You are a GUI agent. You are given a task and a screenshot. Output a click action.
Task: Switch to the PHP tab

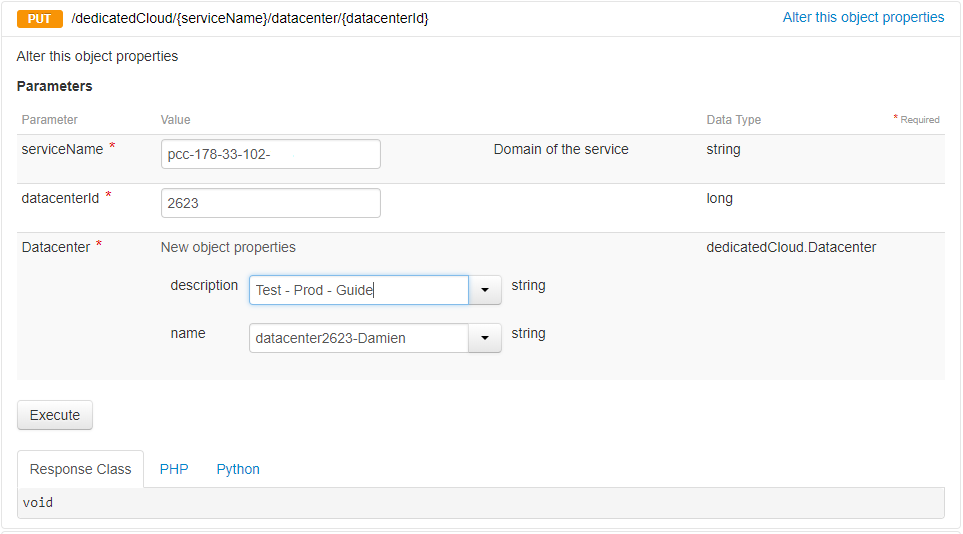coord(174,469)
